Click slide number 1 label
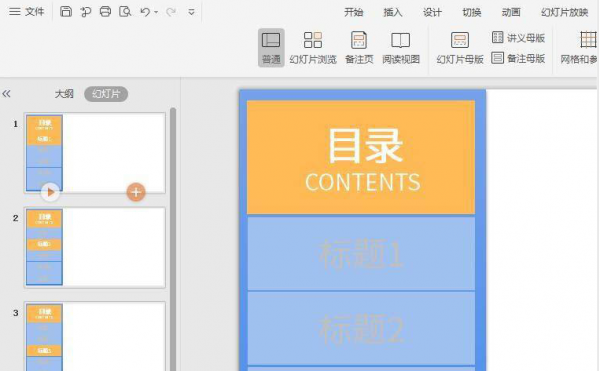 click(15, 124)
